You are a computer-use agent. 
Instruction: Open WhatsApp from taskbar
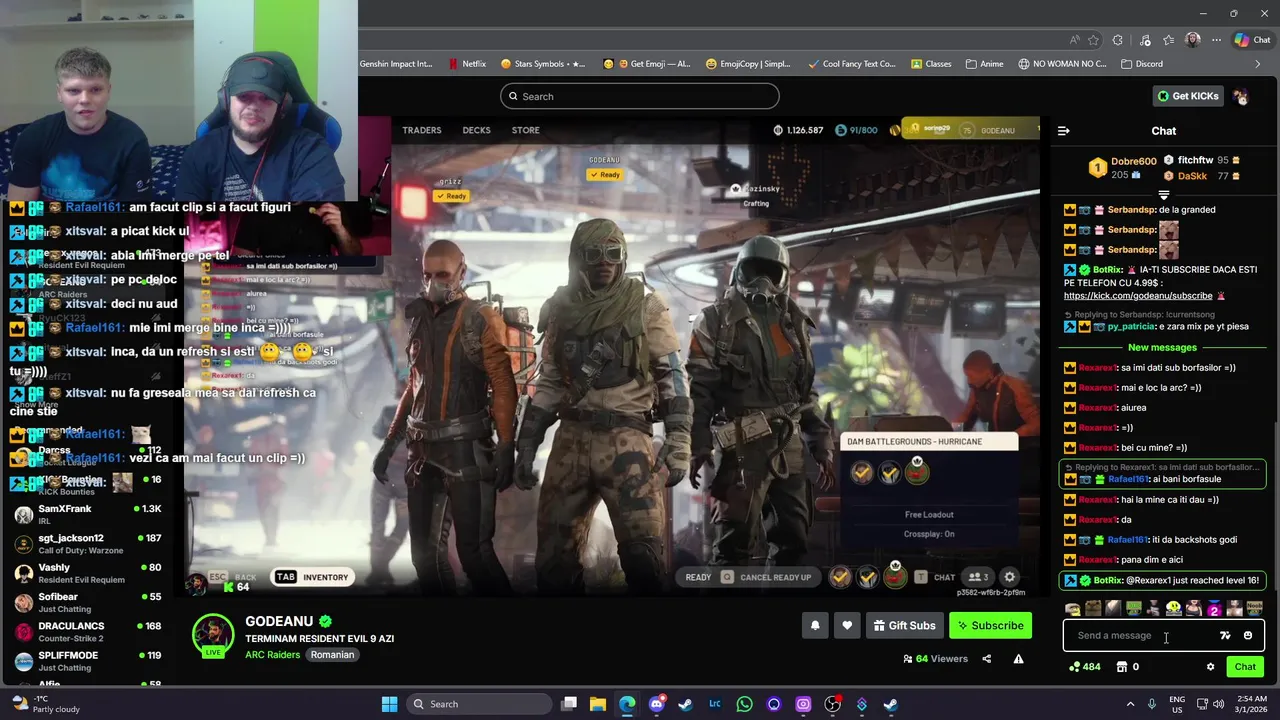(744, 704)
